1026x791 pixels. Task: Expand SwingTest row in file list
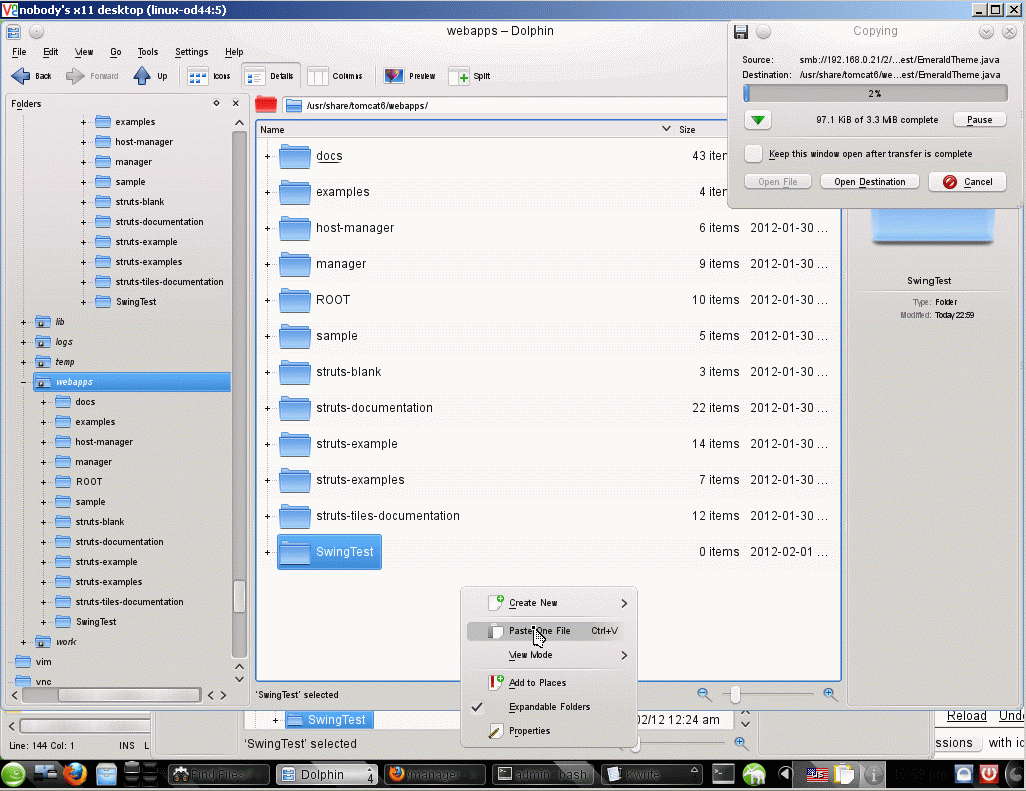[268, 552]
